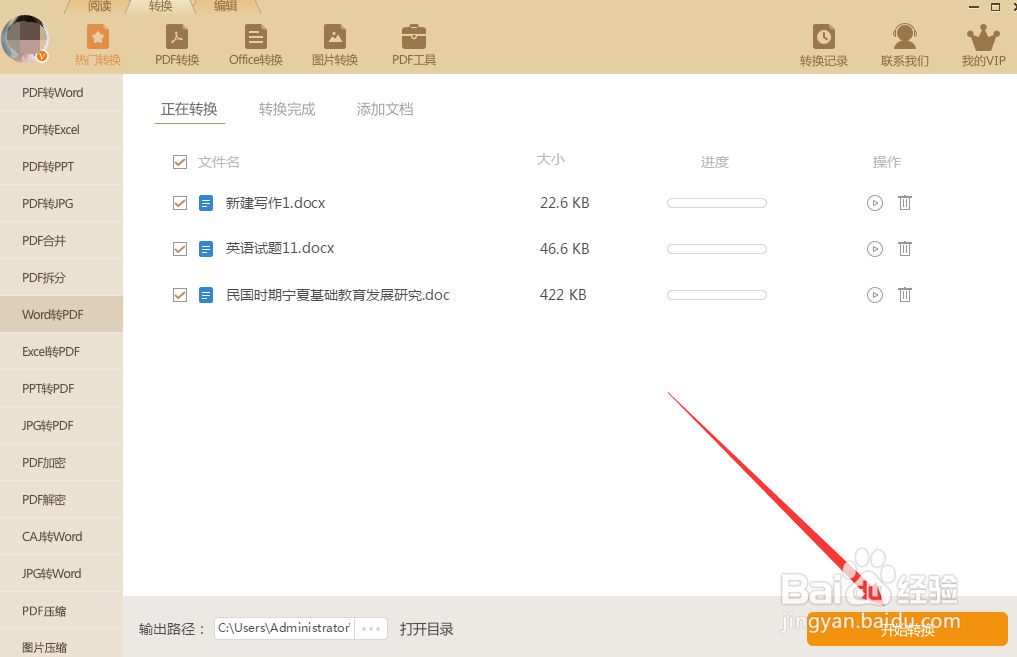Screen dimensions: 1017x657
Task: Uncheck 民国时期宁夏基础教育发展研究.doc
Action: (180, 294)
